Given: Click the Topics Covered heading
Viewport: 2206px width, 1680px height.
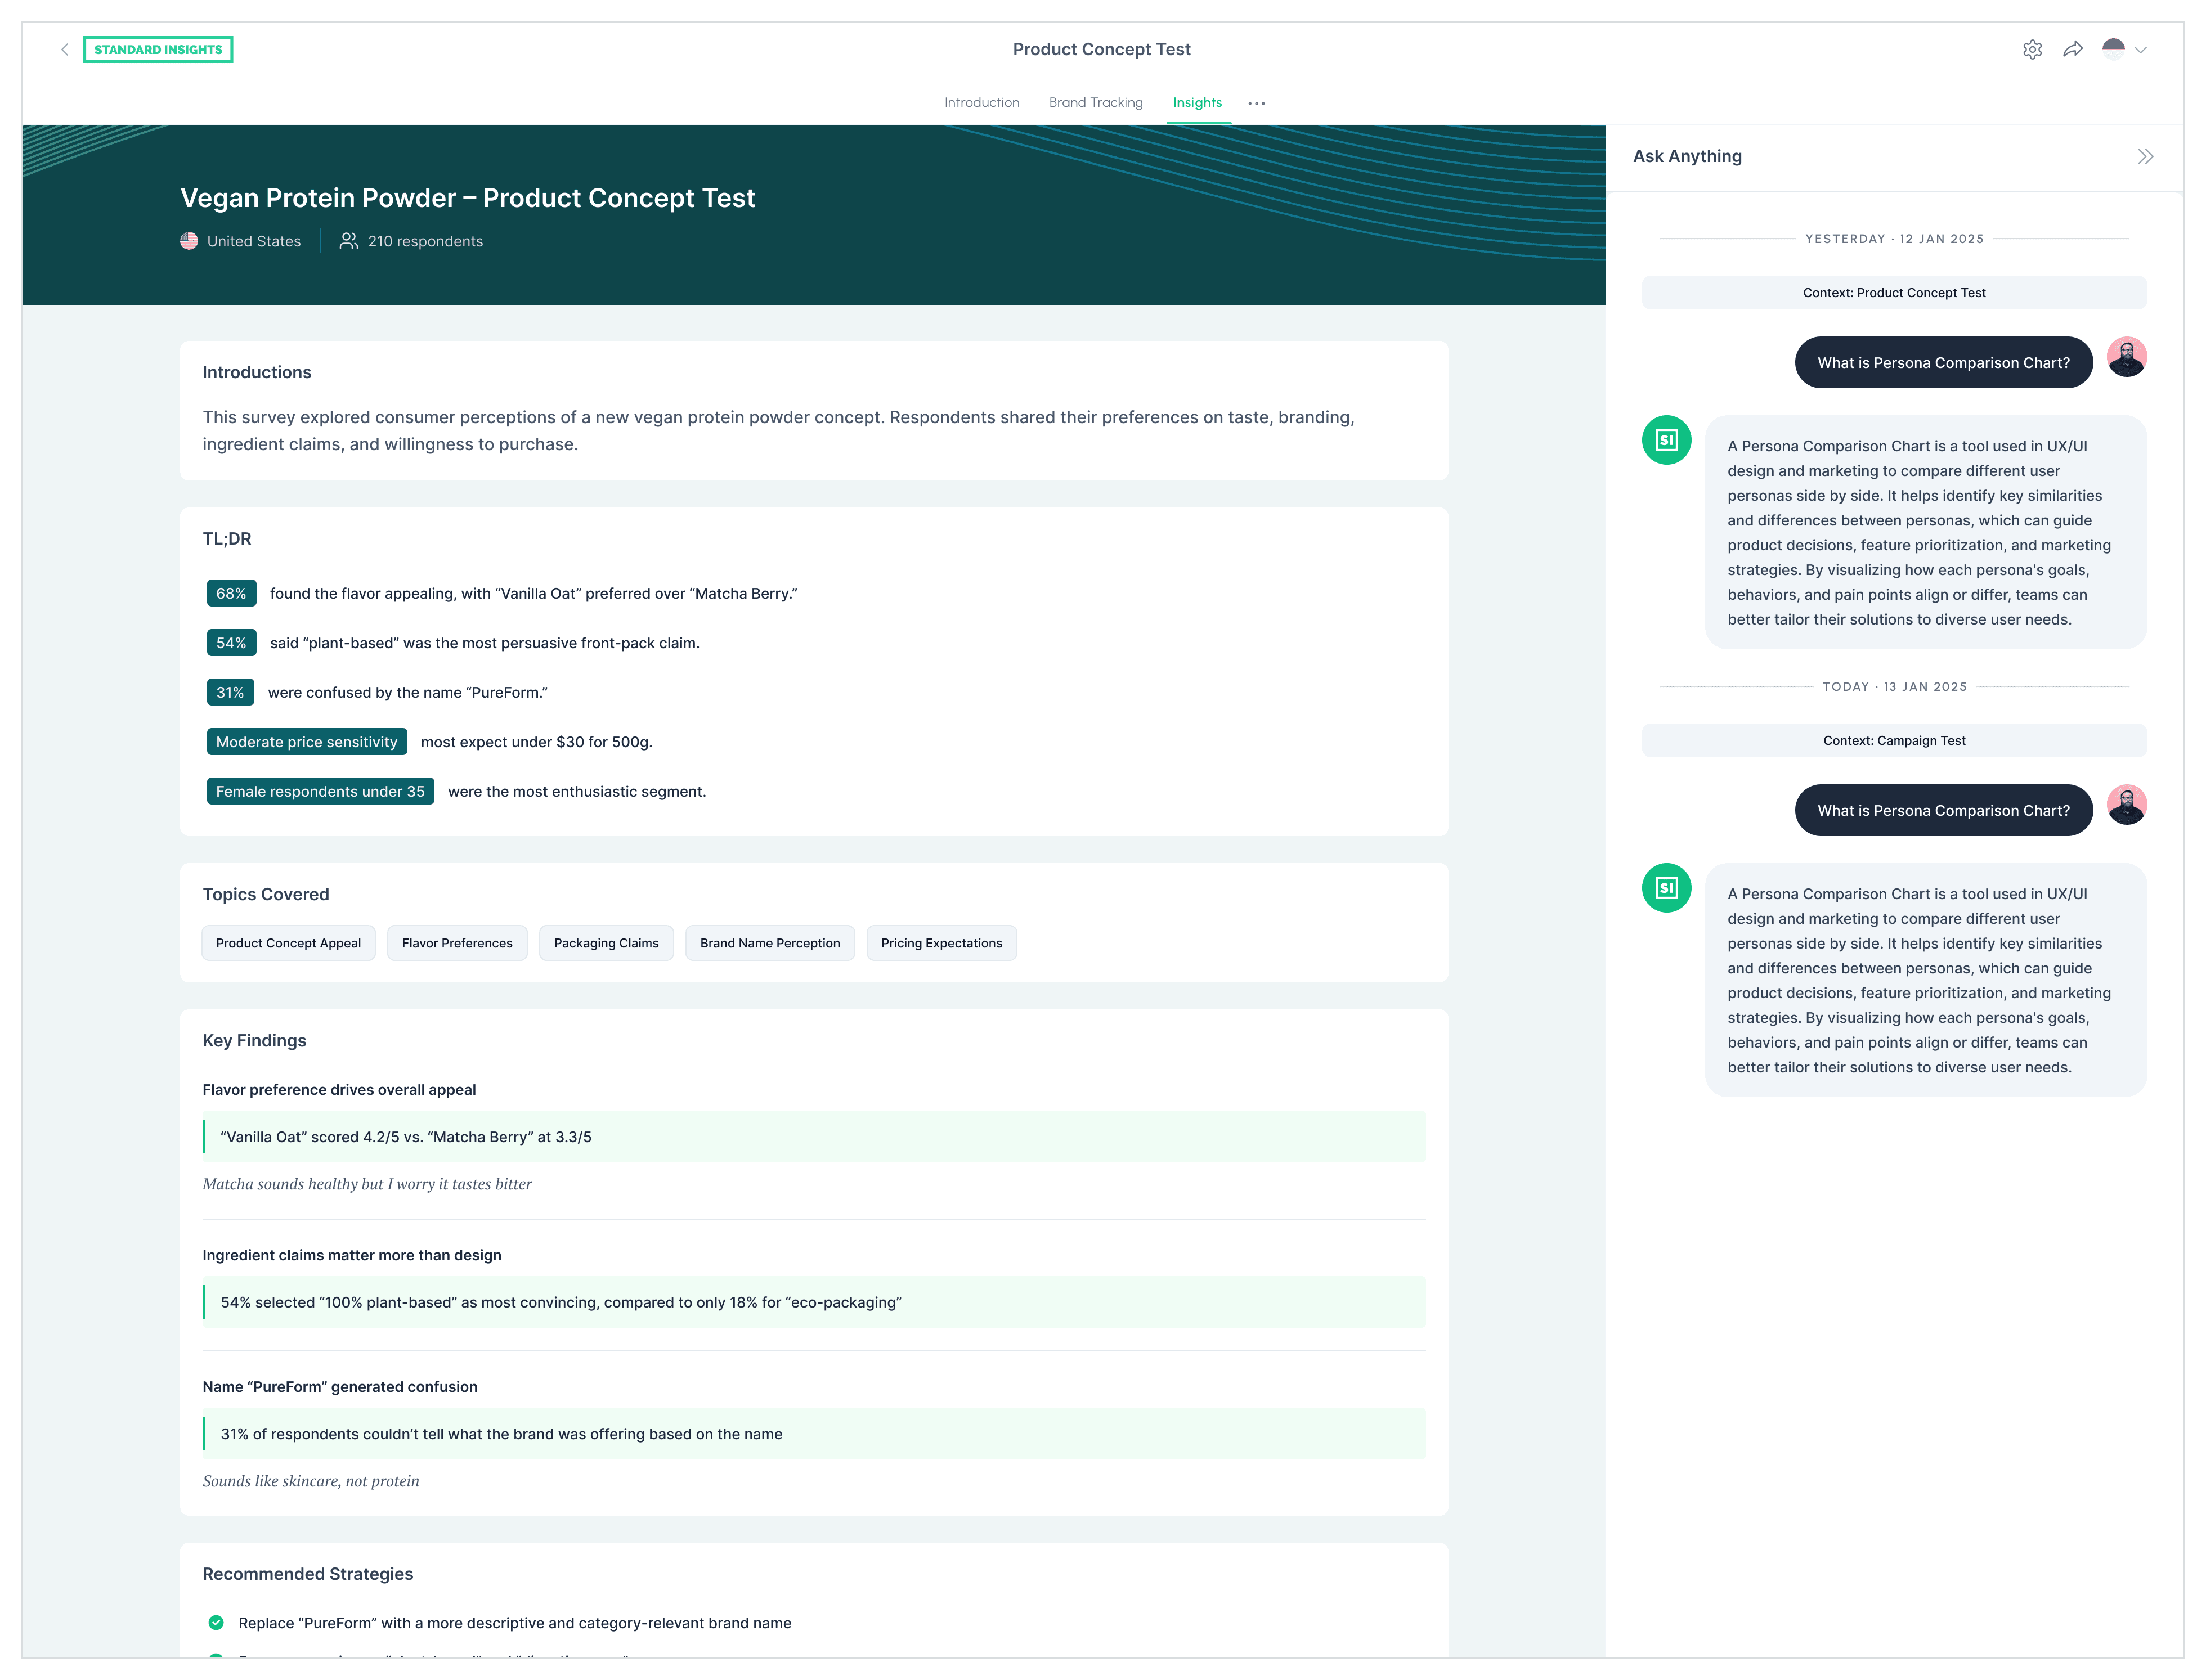Looking at the screenshot, I should click(x=266, y=894).
